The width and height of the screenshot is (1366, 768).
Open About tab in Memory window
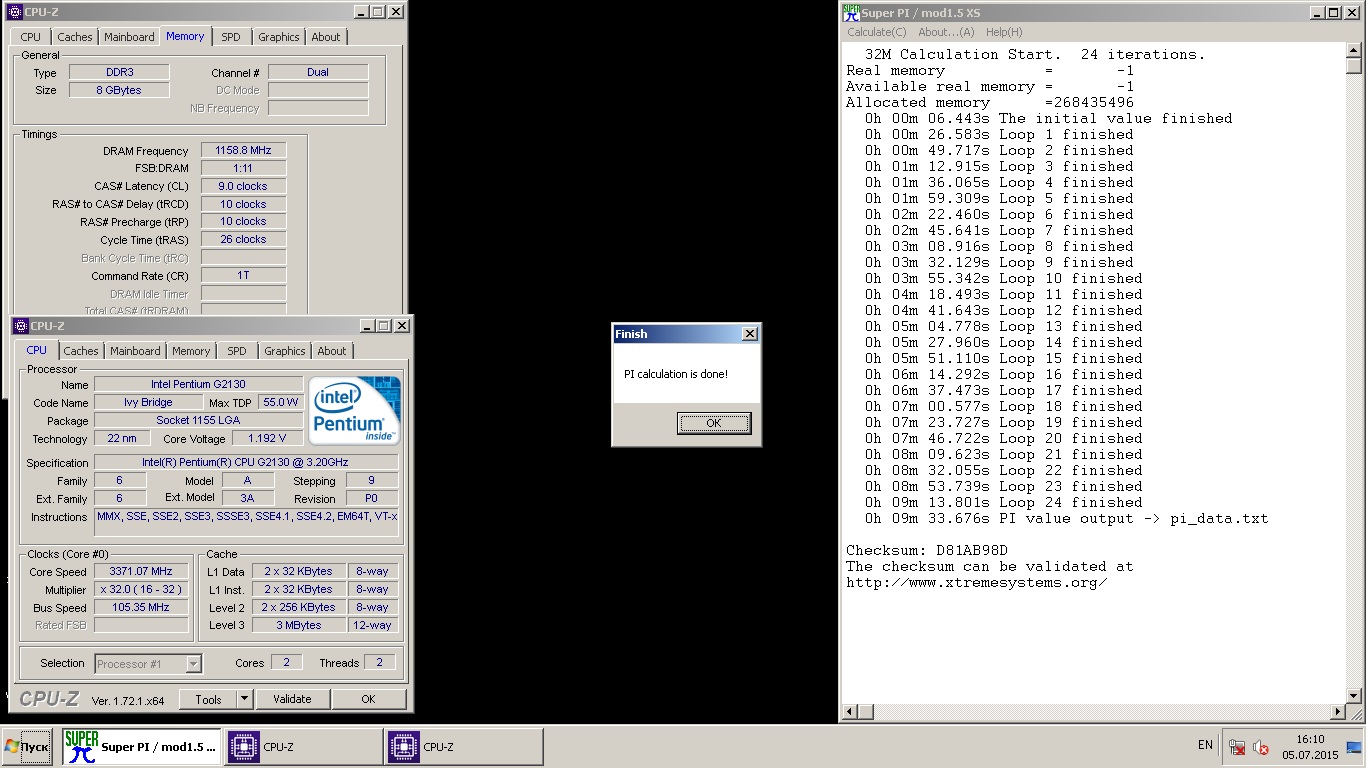click(x=326, y=37)
